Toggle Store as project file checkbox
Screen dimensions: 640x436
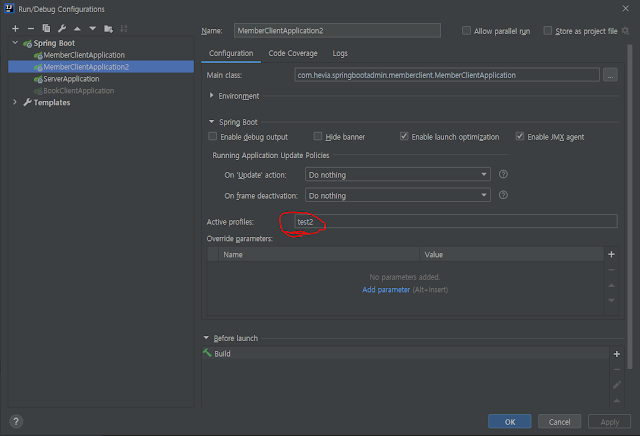coord(548,31)
